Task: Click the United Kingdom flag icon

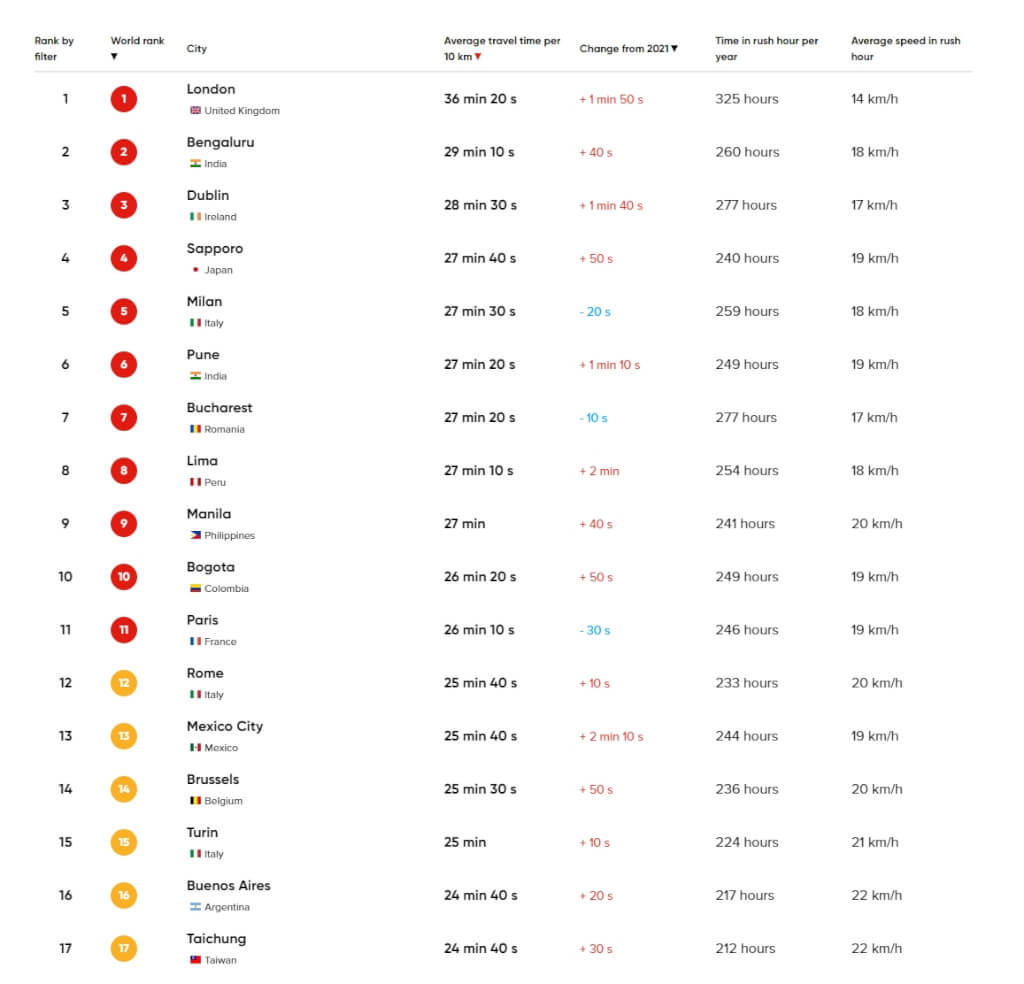Action: pyautogui.click(x=196, y=111)
